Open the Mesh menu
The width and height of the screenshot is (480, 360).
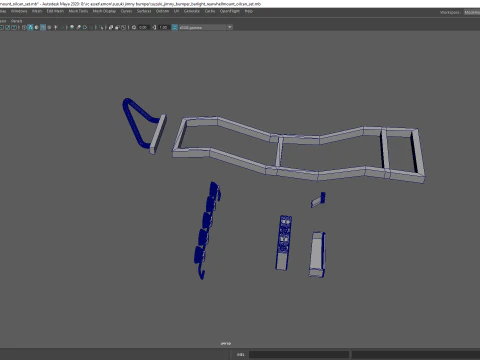click(37, 11)
